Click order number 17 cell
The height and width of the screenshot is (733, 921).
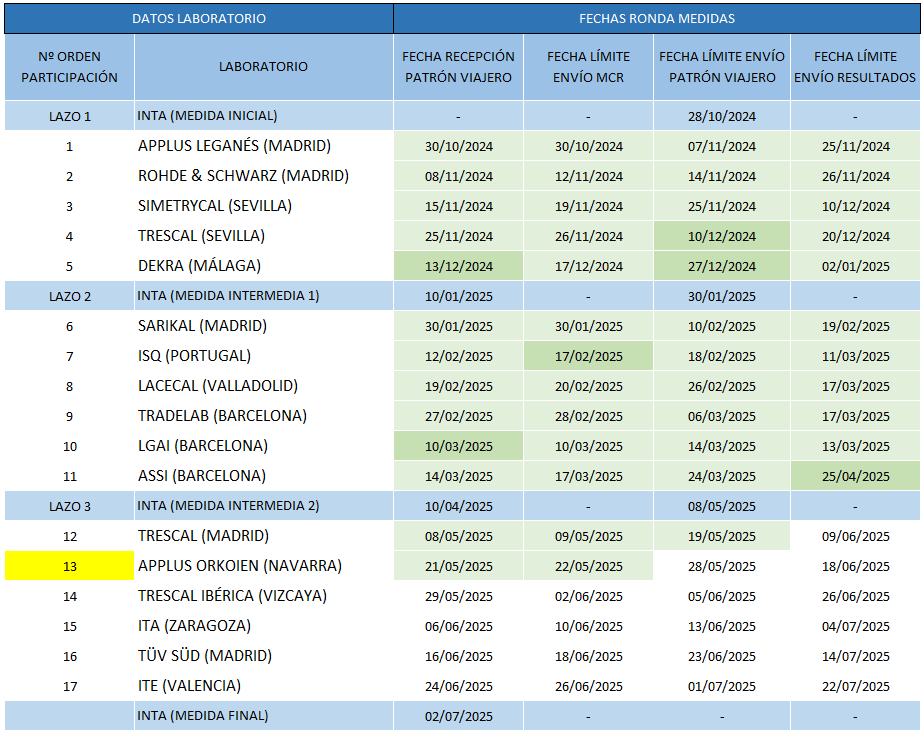pos(69,685)
